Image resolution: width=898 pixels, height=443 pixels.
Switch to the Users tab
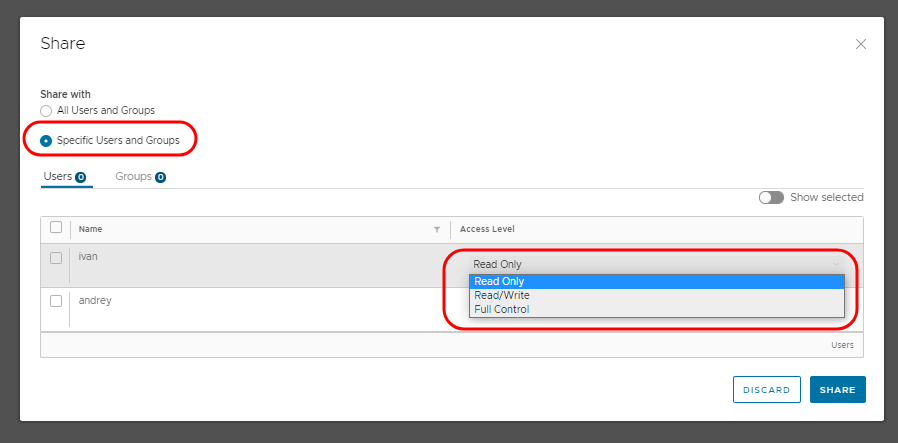coord(58,176)
